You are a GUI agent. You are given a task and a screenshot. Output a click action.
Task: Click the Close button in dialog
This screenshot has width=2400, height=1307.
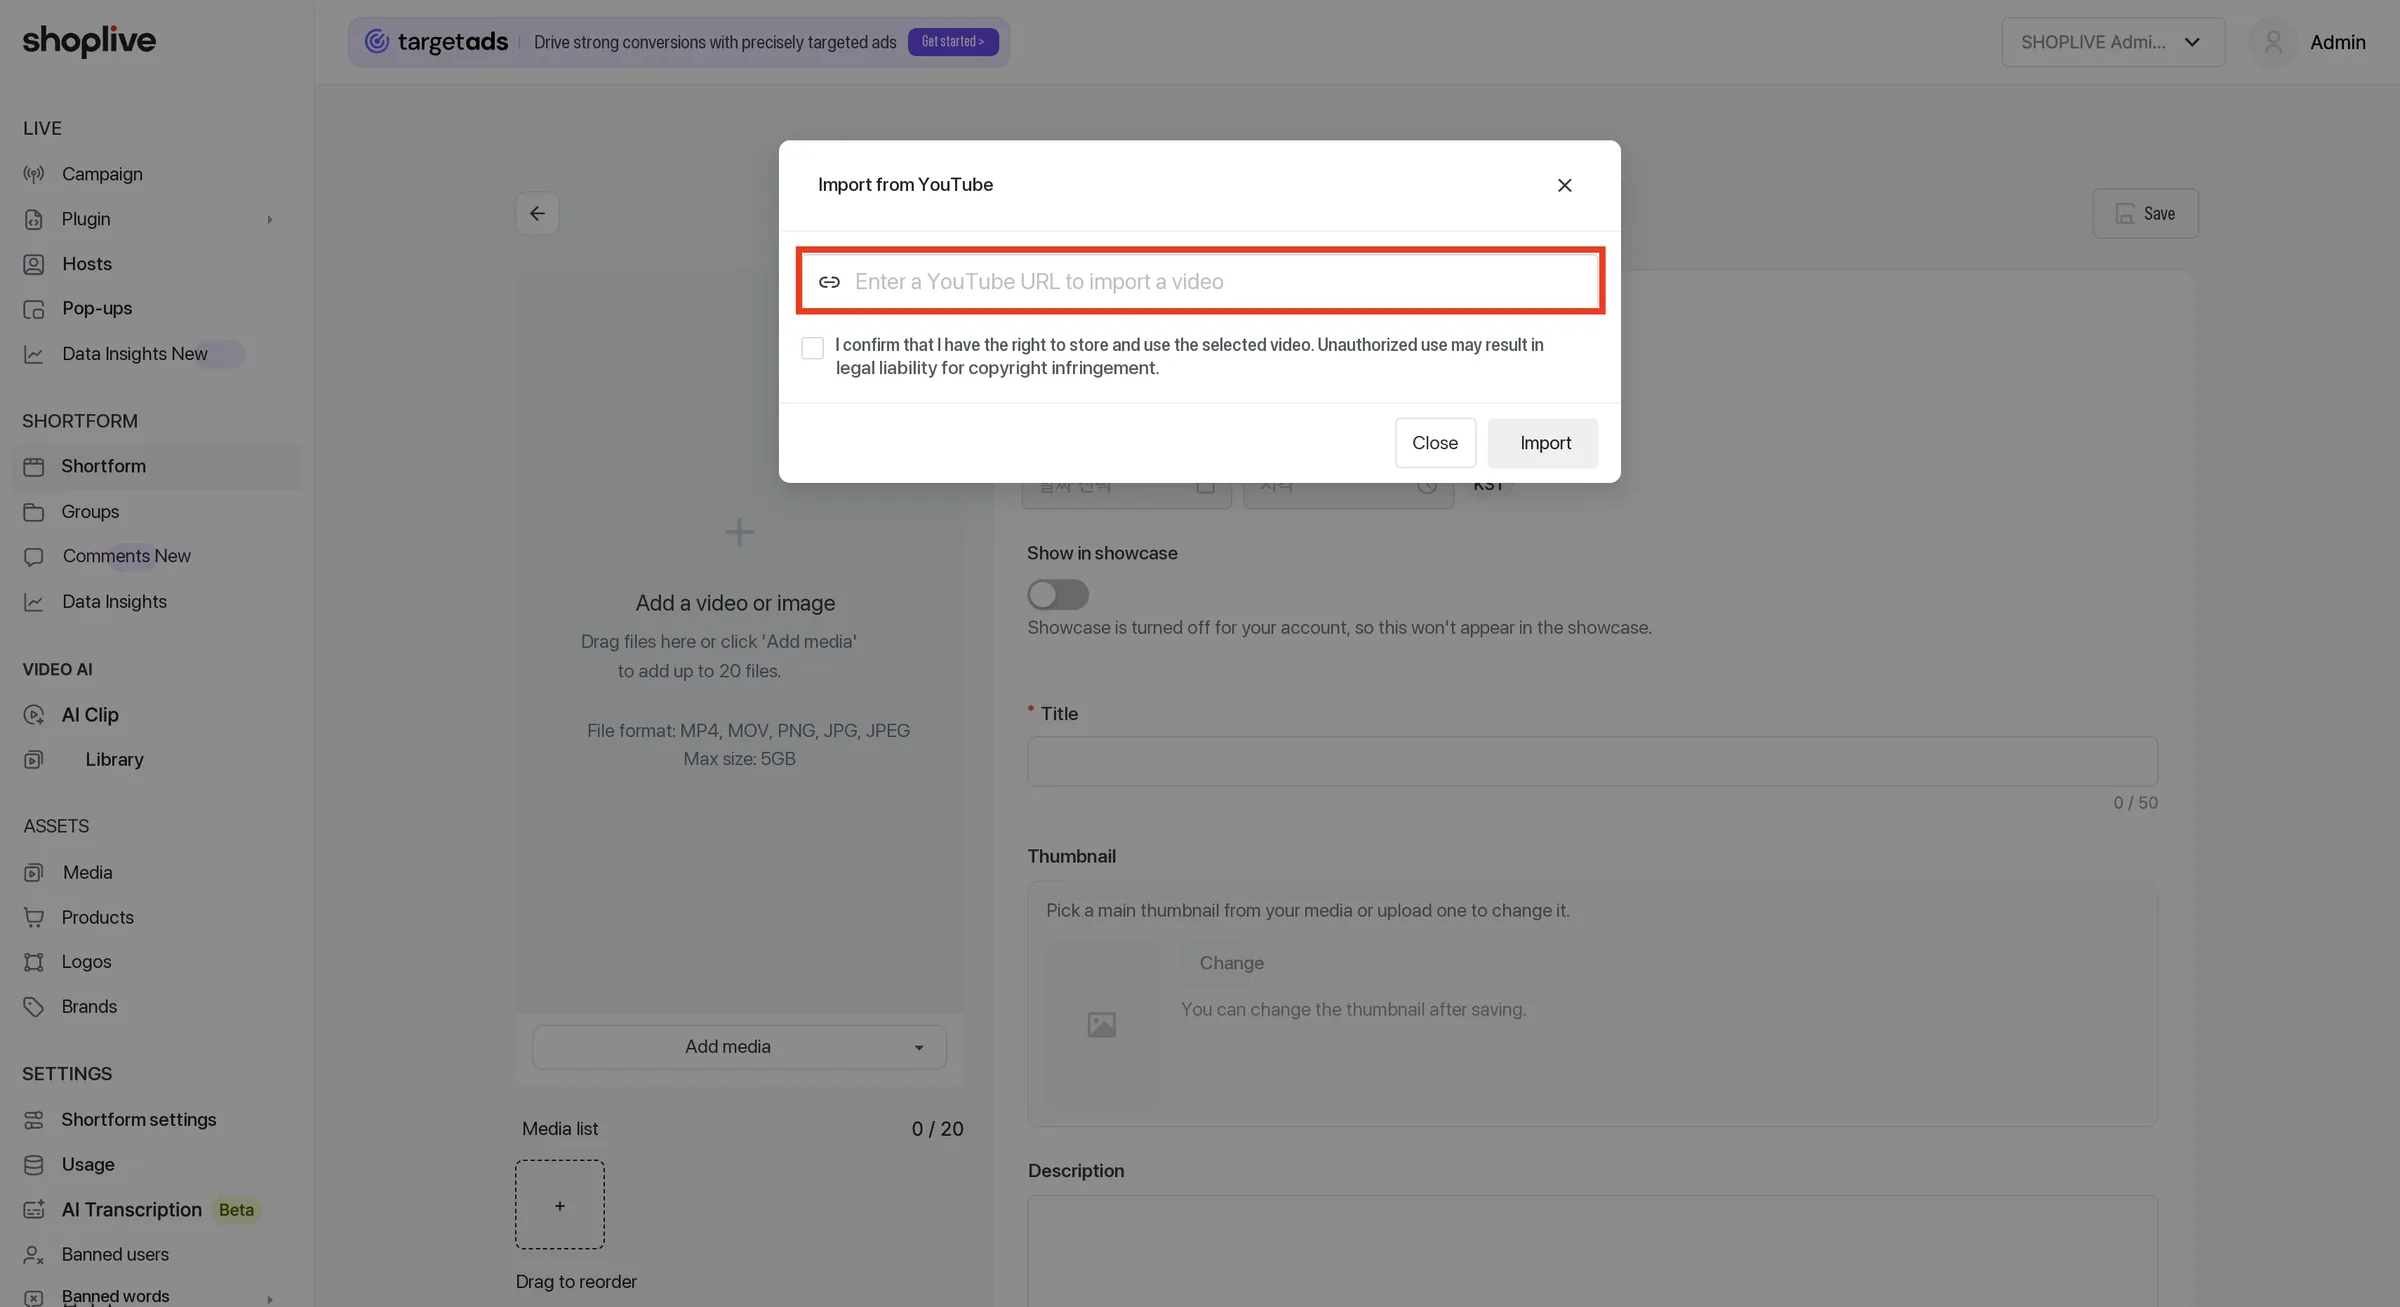coord(1435,442)
